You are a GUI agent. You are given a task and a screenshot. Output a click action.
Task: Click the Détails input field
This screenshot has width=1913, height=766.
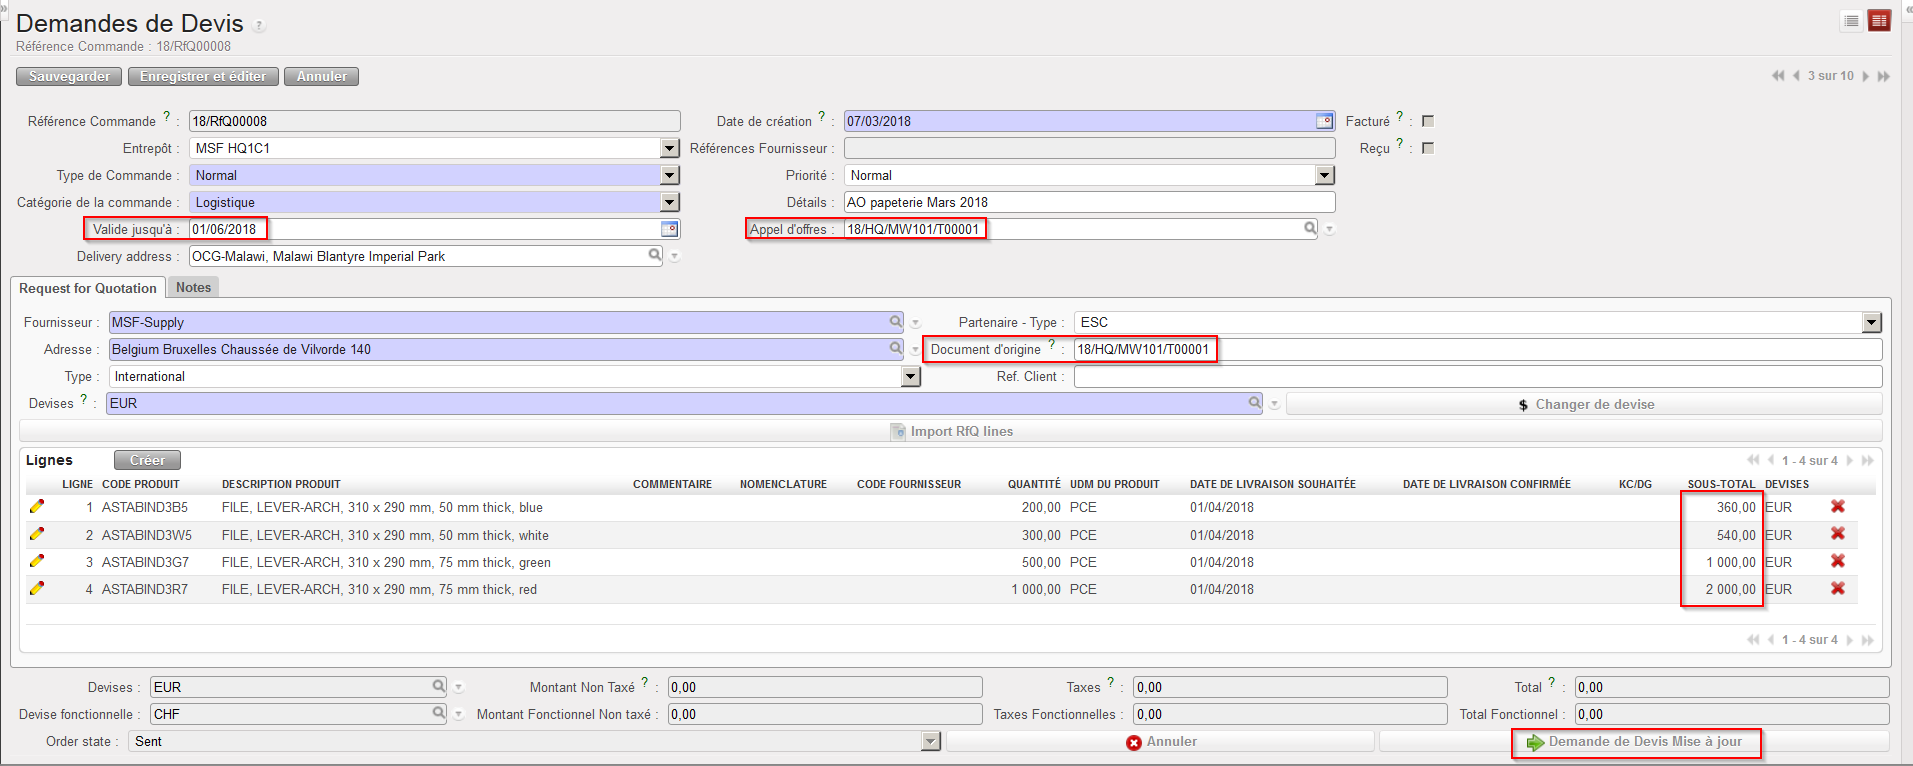click(1088, 202)
